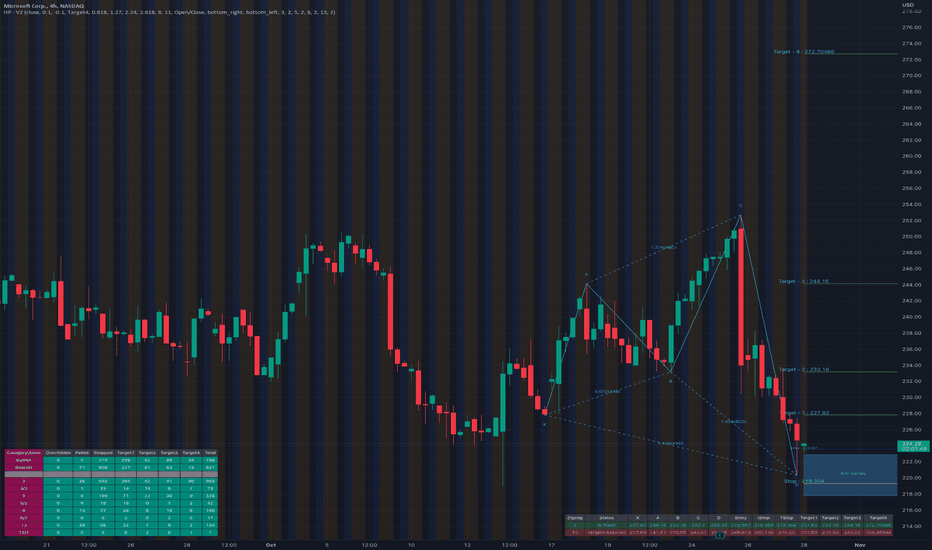Click the 'HP - V2' indicator legend line
932x550 pixels.
[169, 12]
